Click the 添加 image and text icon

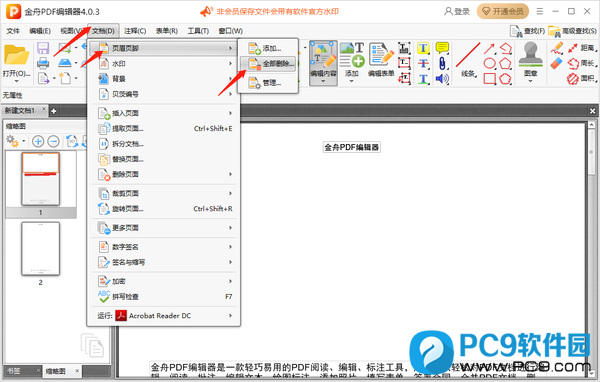click(x=352, y=55)
